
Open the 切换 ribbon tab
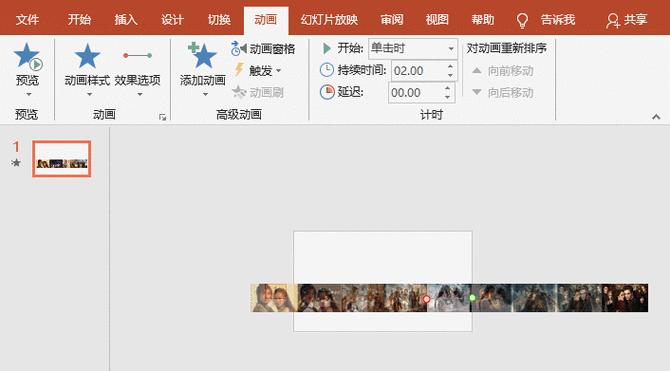[219, 20]
